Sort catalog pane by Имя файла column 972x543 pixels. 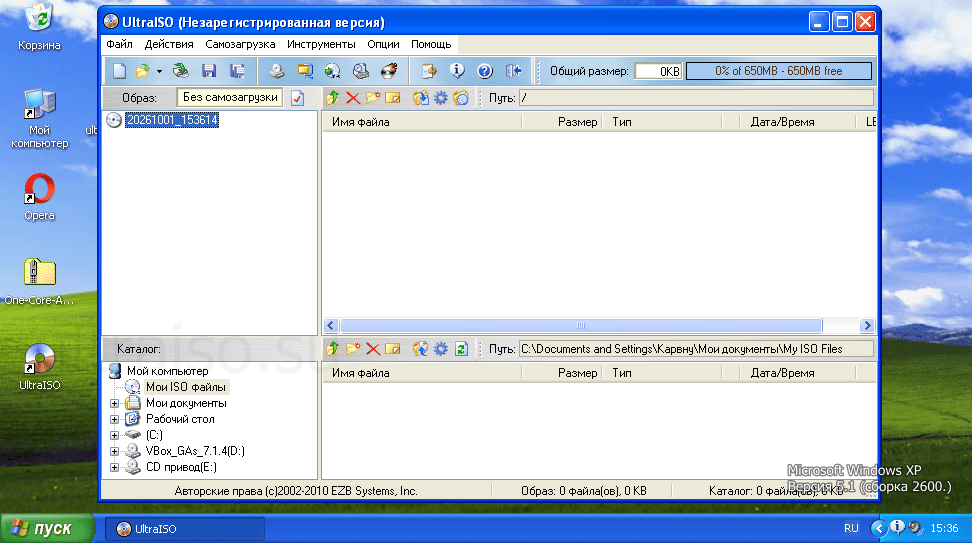[x=422, y=373]
